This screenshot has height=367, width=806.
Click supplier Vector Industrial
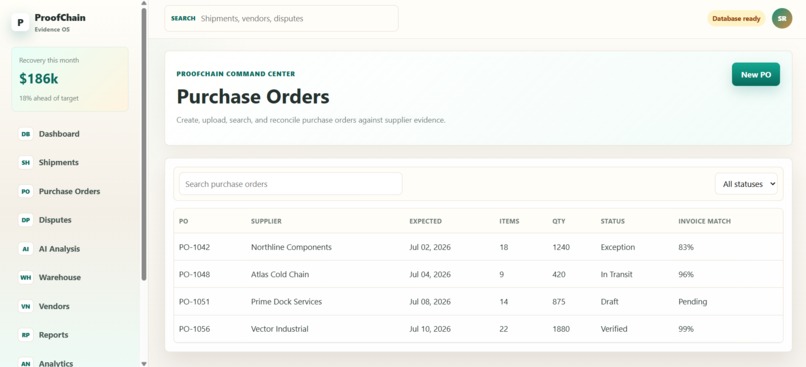click(x=280, y=329)
